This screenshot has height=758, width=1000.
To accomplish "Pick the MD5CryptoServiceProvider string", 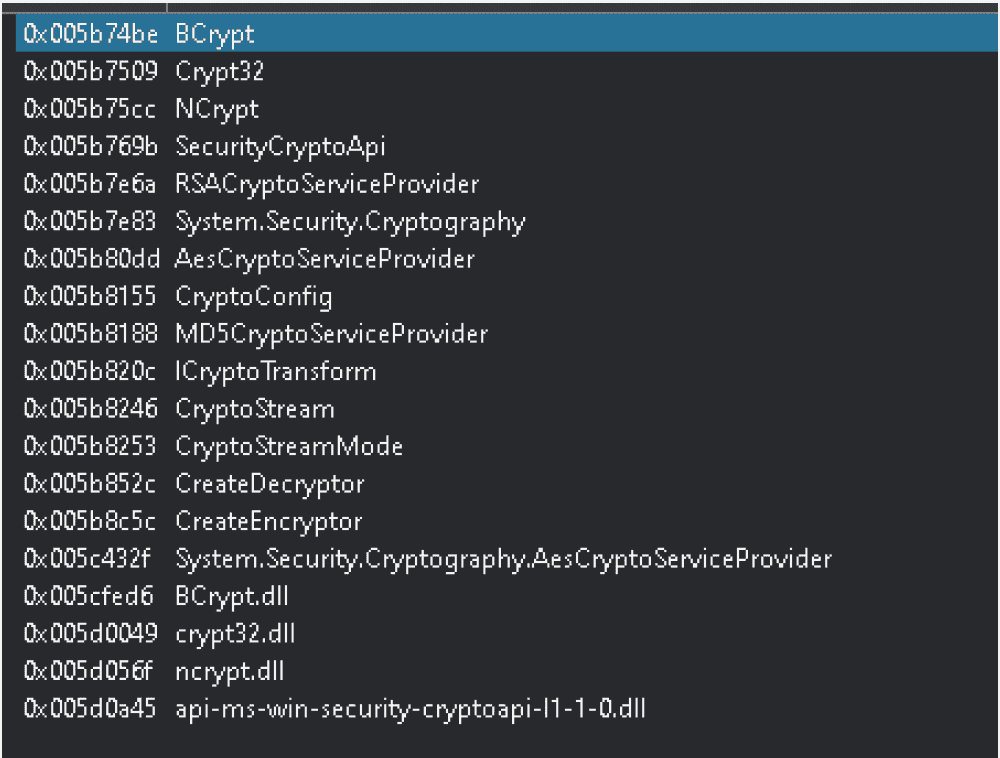I will tap(331, 334).
